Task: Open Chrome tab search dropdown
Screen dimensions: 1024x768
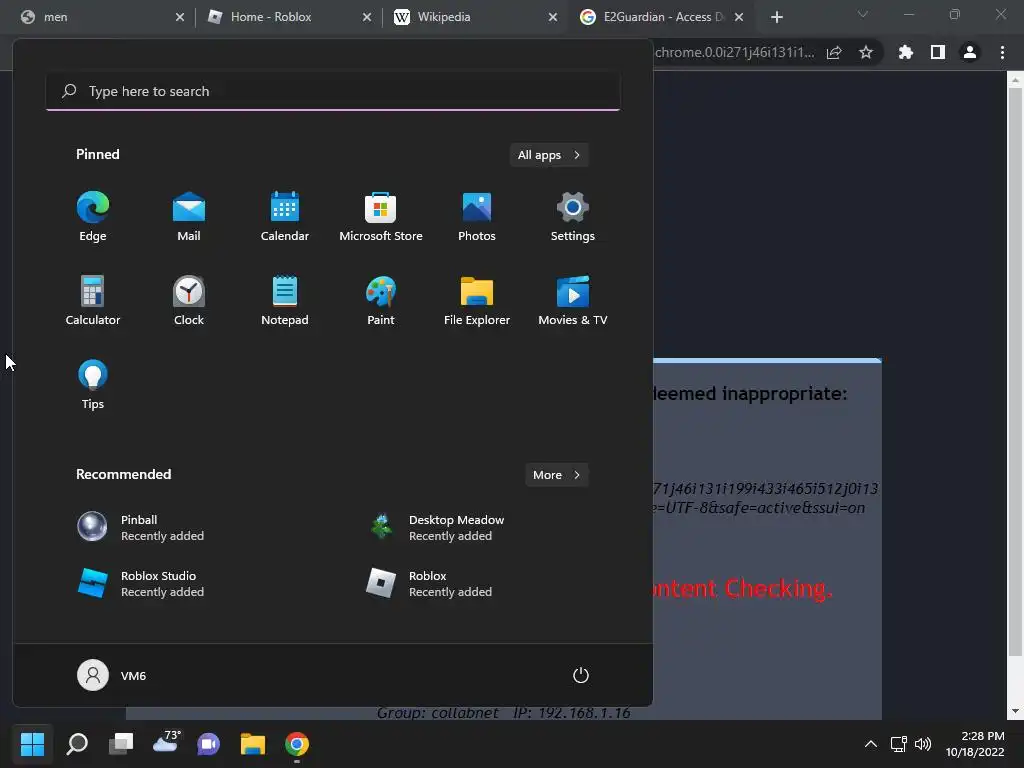Action: 863,14
